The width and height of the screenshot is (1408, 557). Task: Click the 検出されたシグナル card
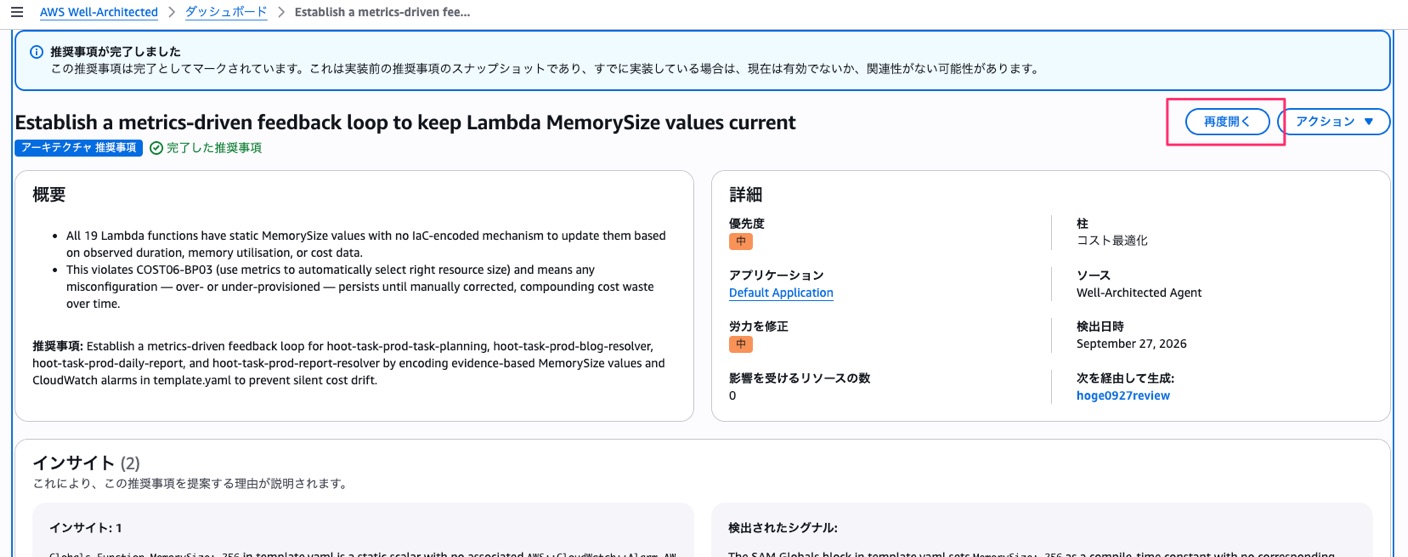pos(1042,530)
